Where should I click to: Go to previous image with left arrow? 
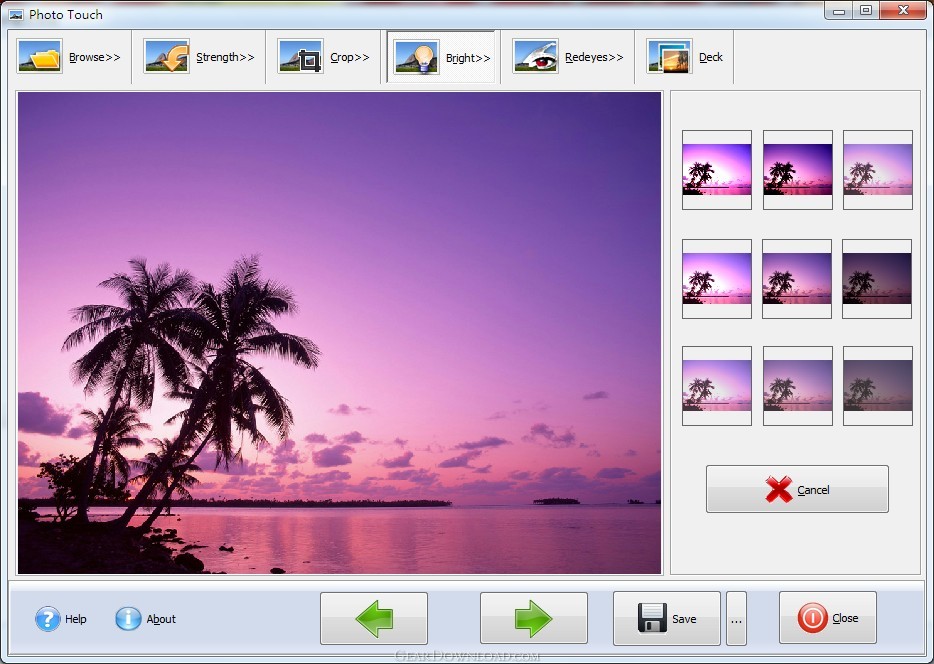(374, 618)
